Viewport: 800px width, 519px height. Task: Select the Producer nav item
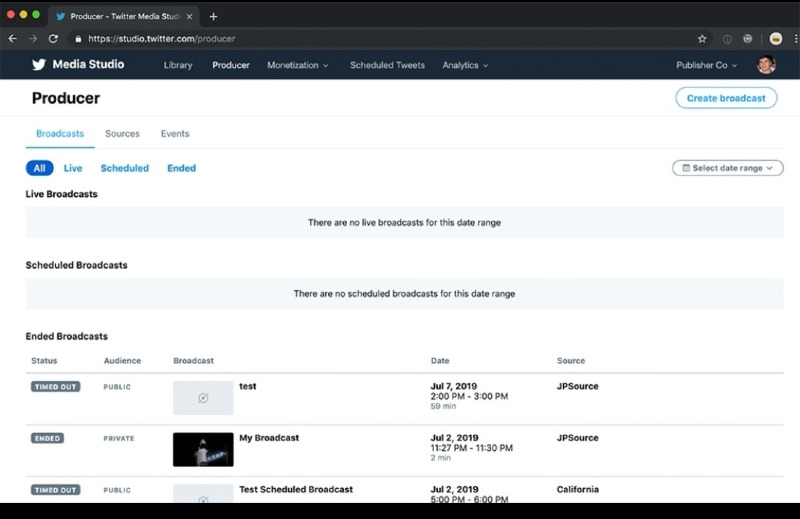pyautogui.click(x=231, y=65)
